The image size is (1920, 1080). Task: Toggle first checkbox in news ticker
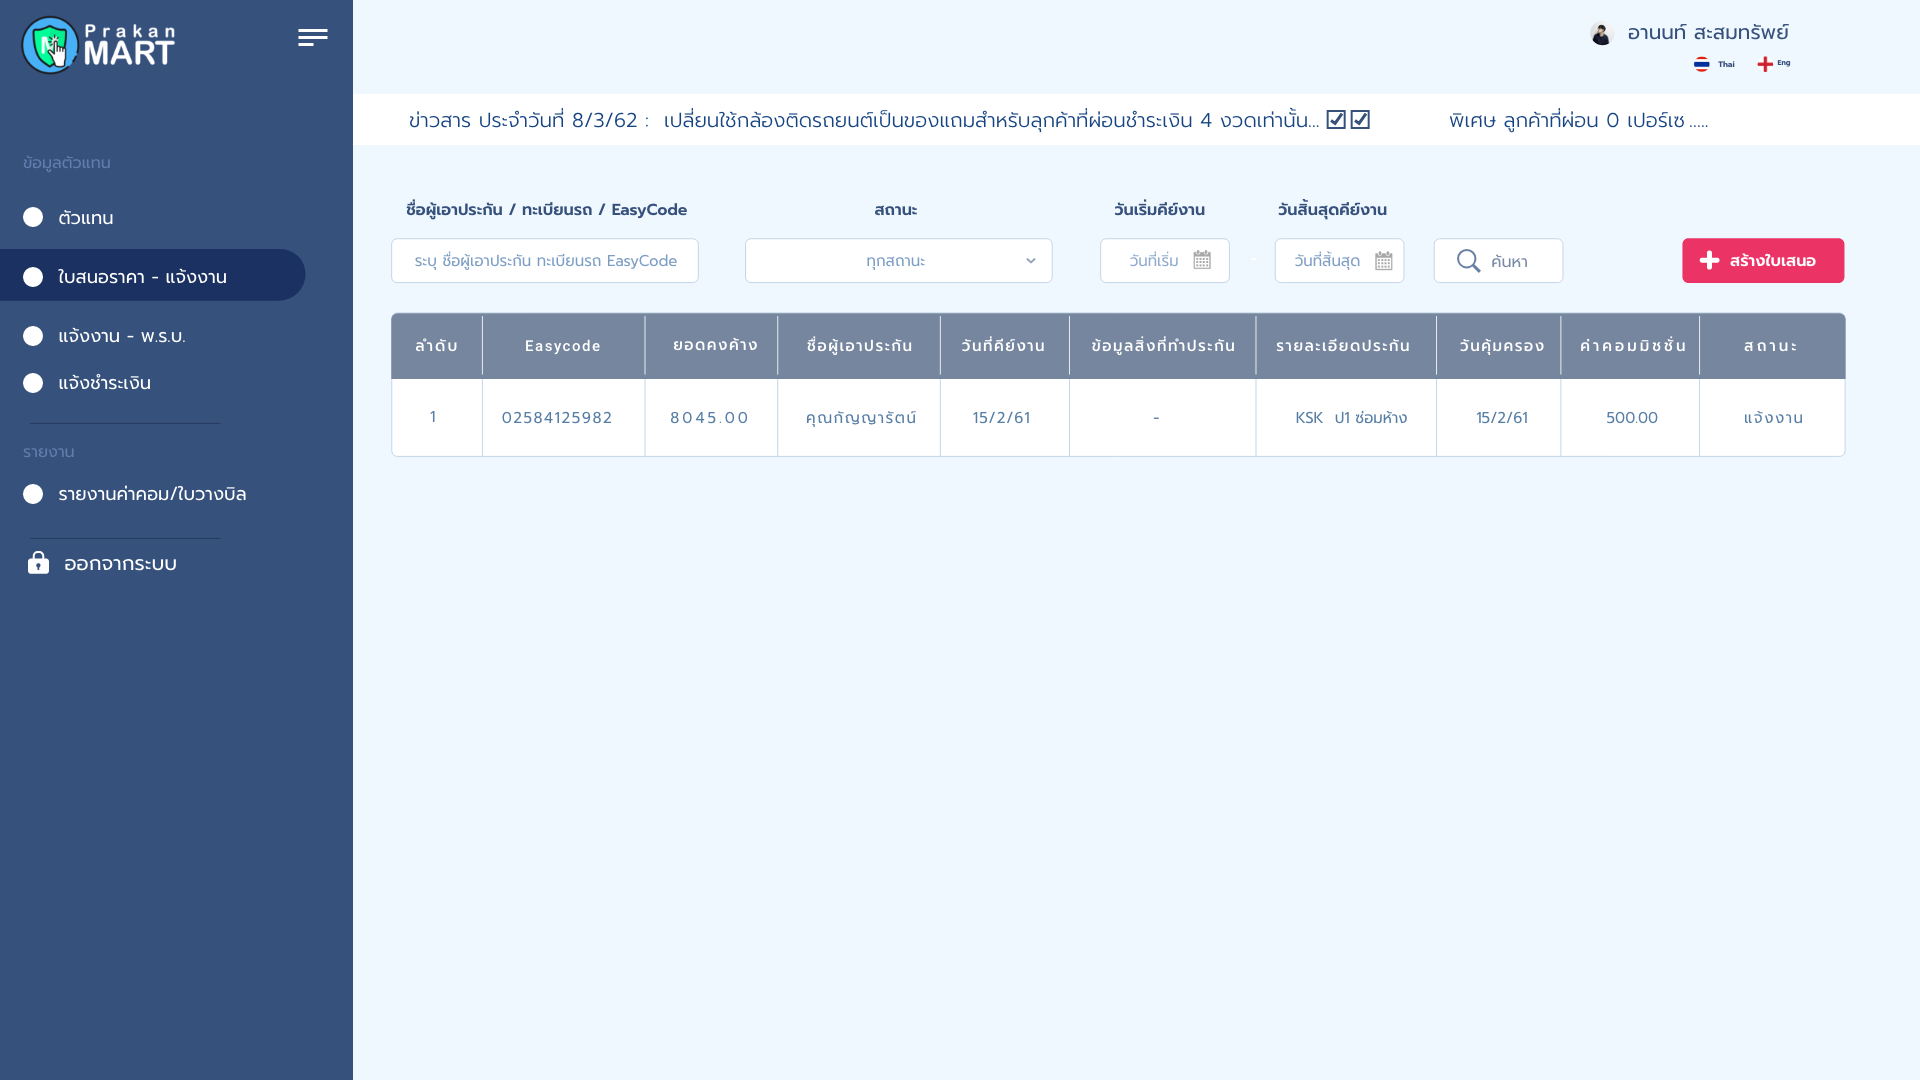pos(1336,120)
